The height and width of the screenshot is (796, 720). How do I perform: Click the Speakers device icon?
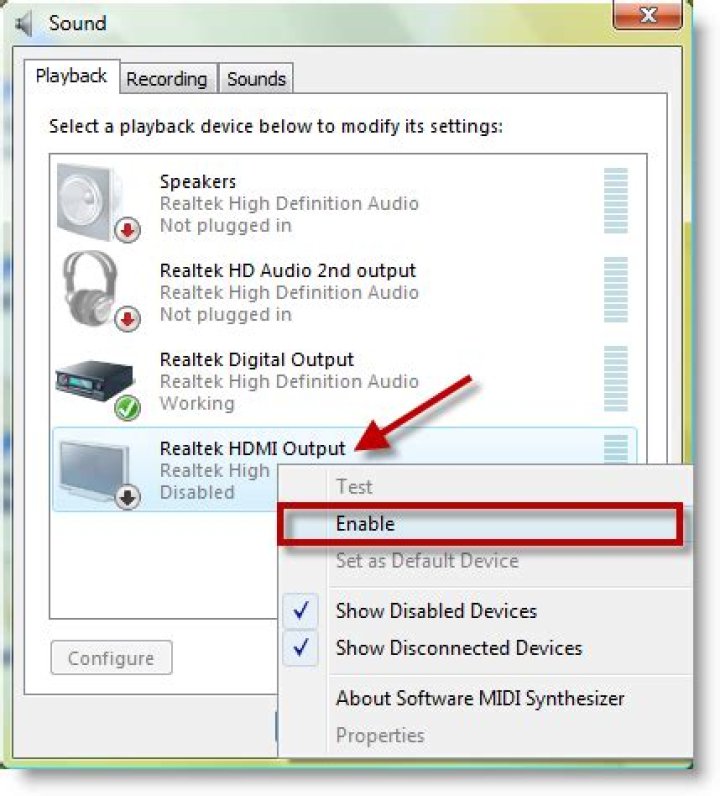97,203
